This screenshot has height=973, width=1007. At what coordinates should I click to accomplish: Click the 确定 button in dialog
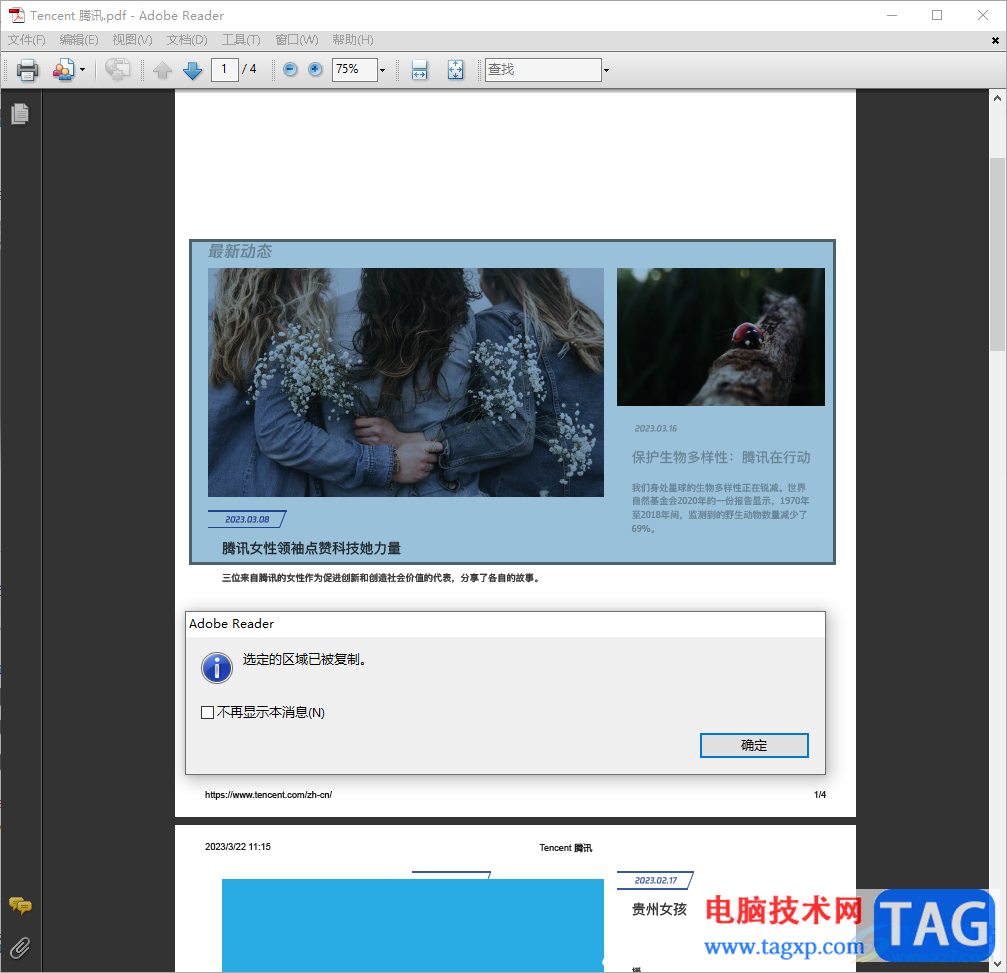(754, 745)
